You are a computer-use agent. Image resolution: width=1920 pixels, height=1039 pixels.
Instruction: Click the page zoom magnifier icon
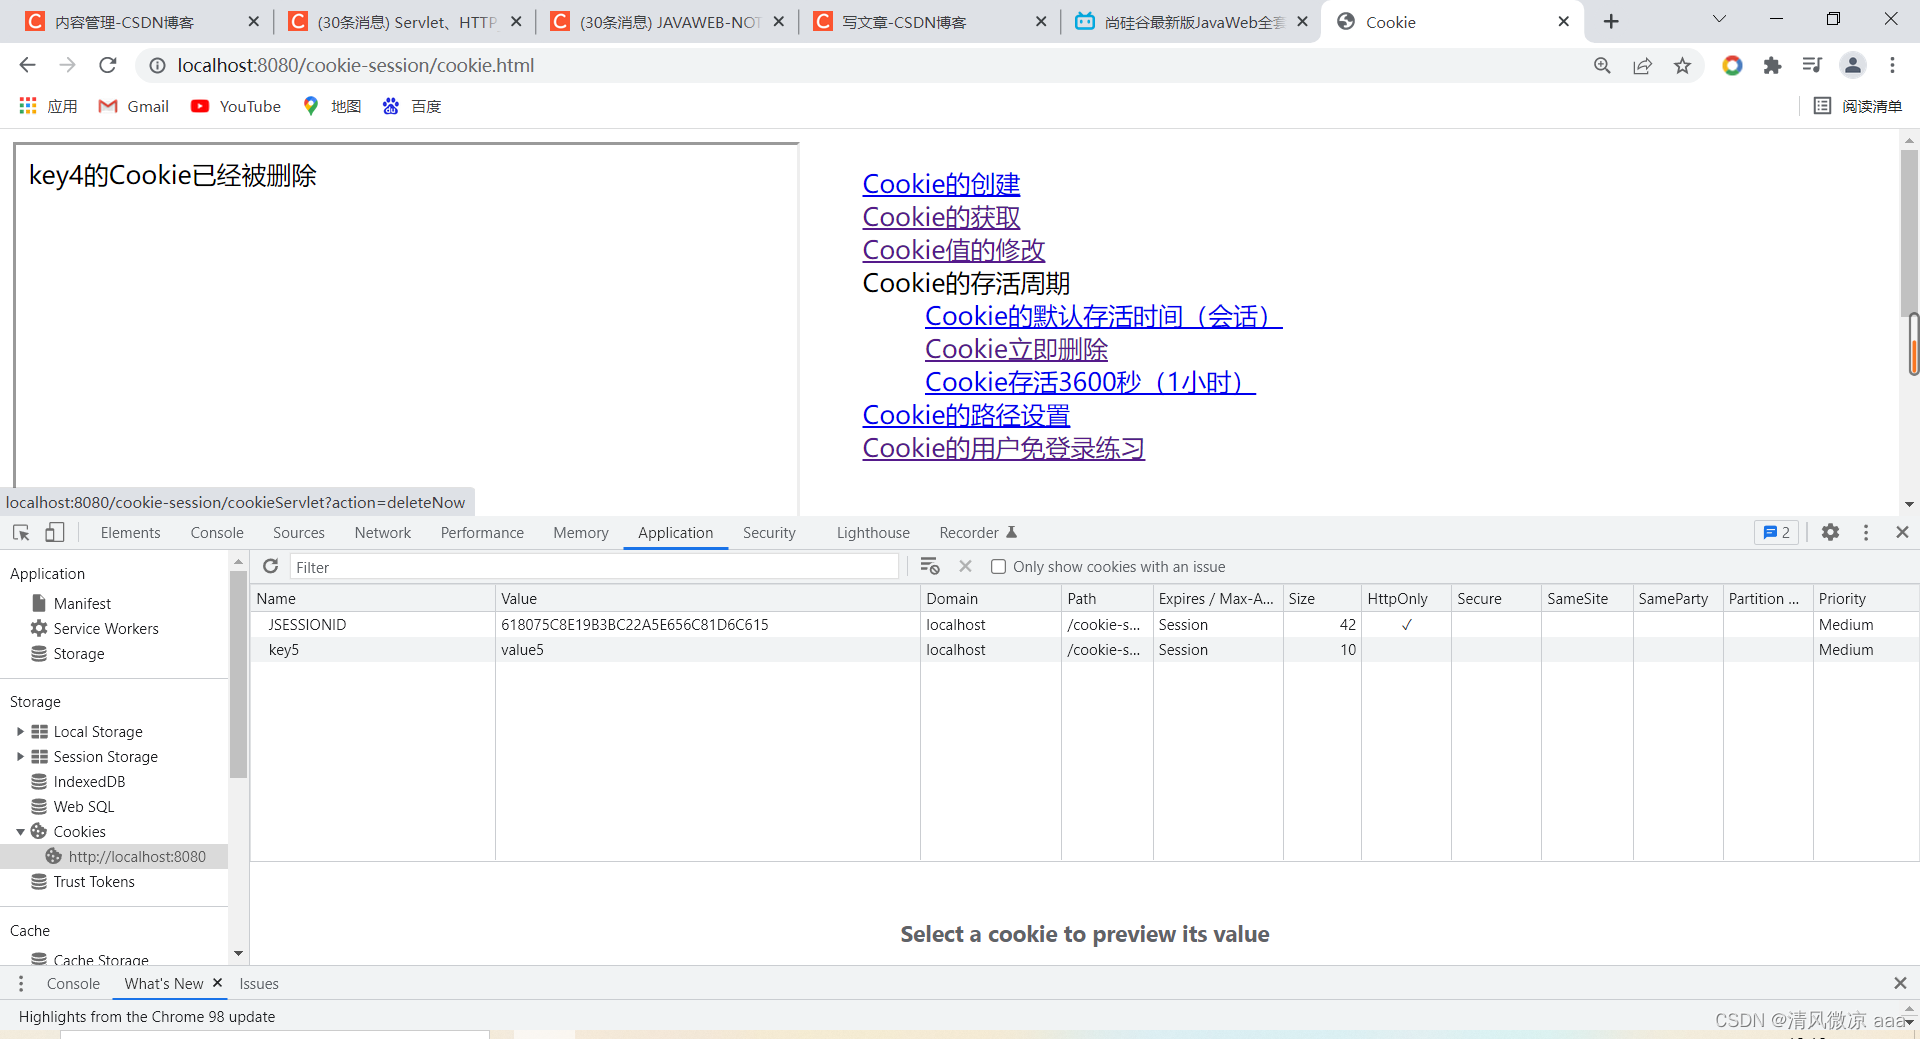1602,65
